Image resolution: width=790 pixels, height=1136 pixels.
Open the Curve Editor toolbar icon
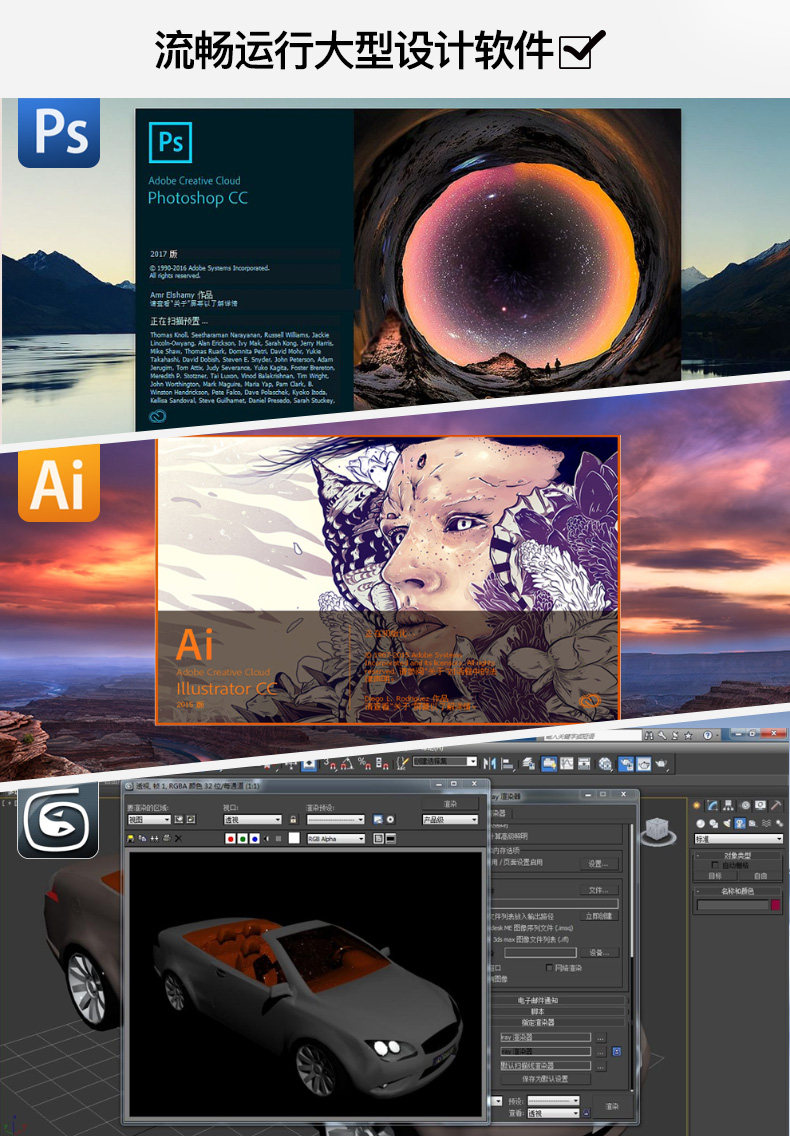pos(566,764)
